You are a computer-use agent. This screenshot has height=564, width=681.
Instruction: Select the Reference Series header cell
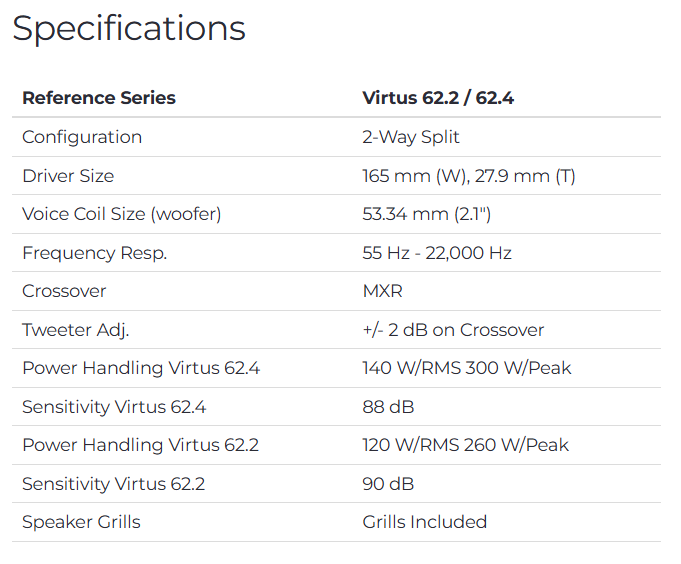99,98
